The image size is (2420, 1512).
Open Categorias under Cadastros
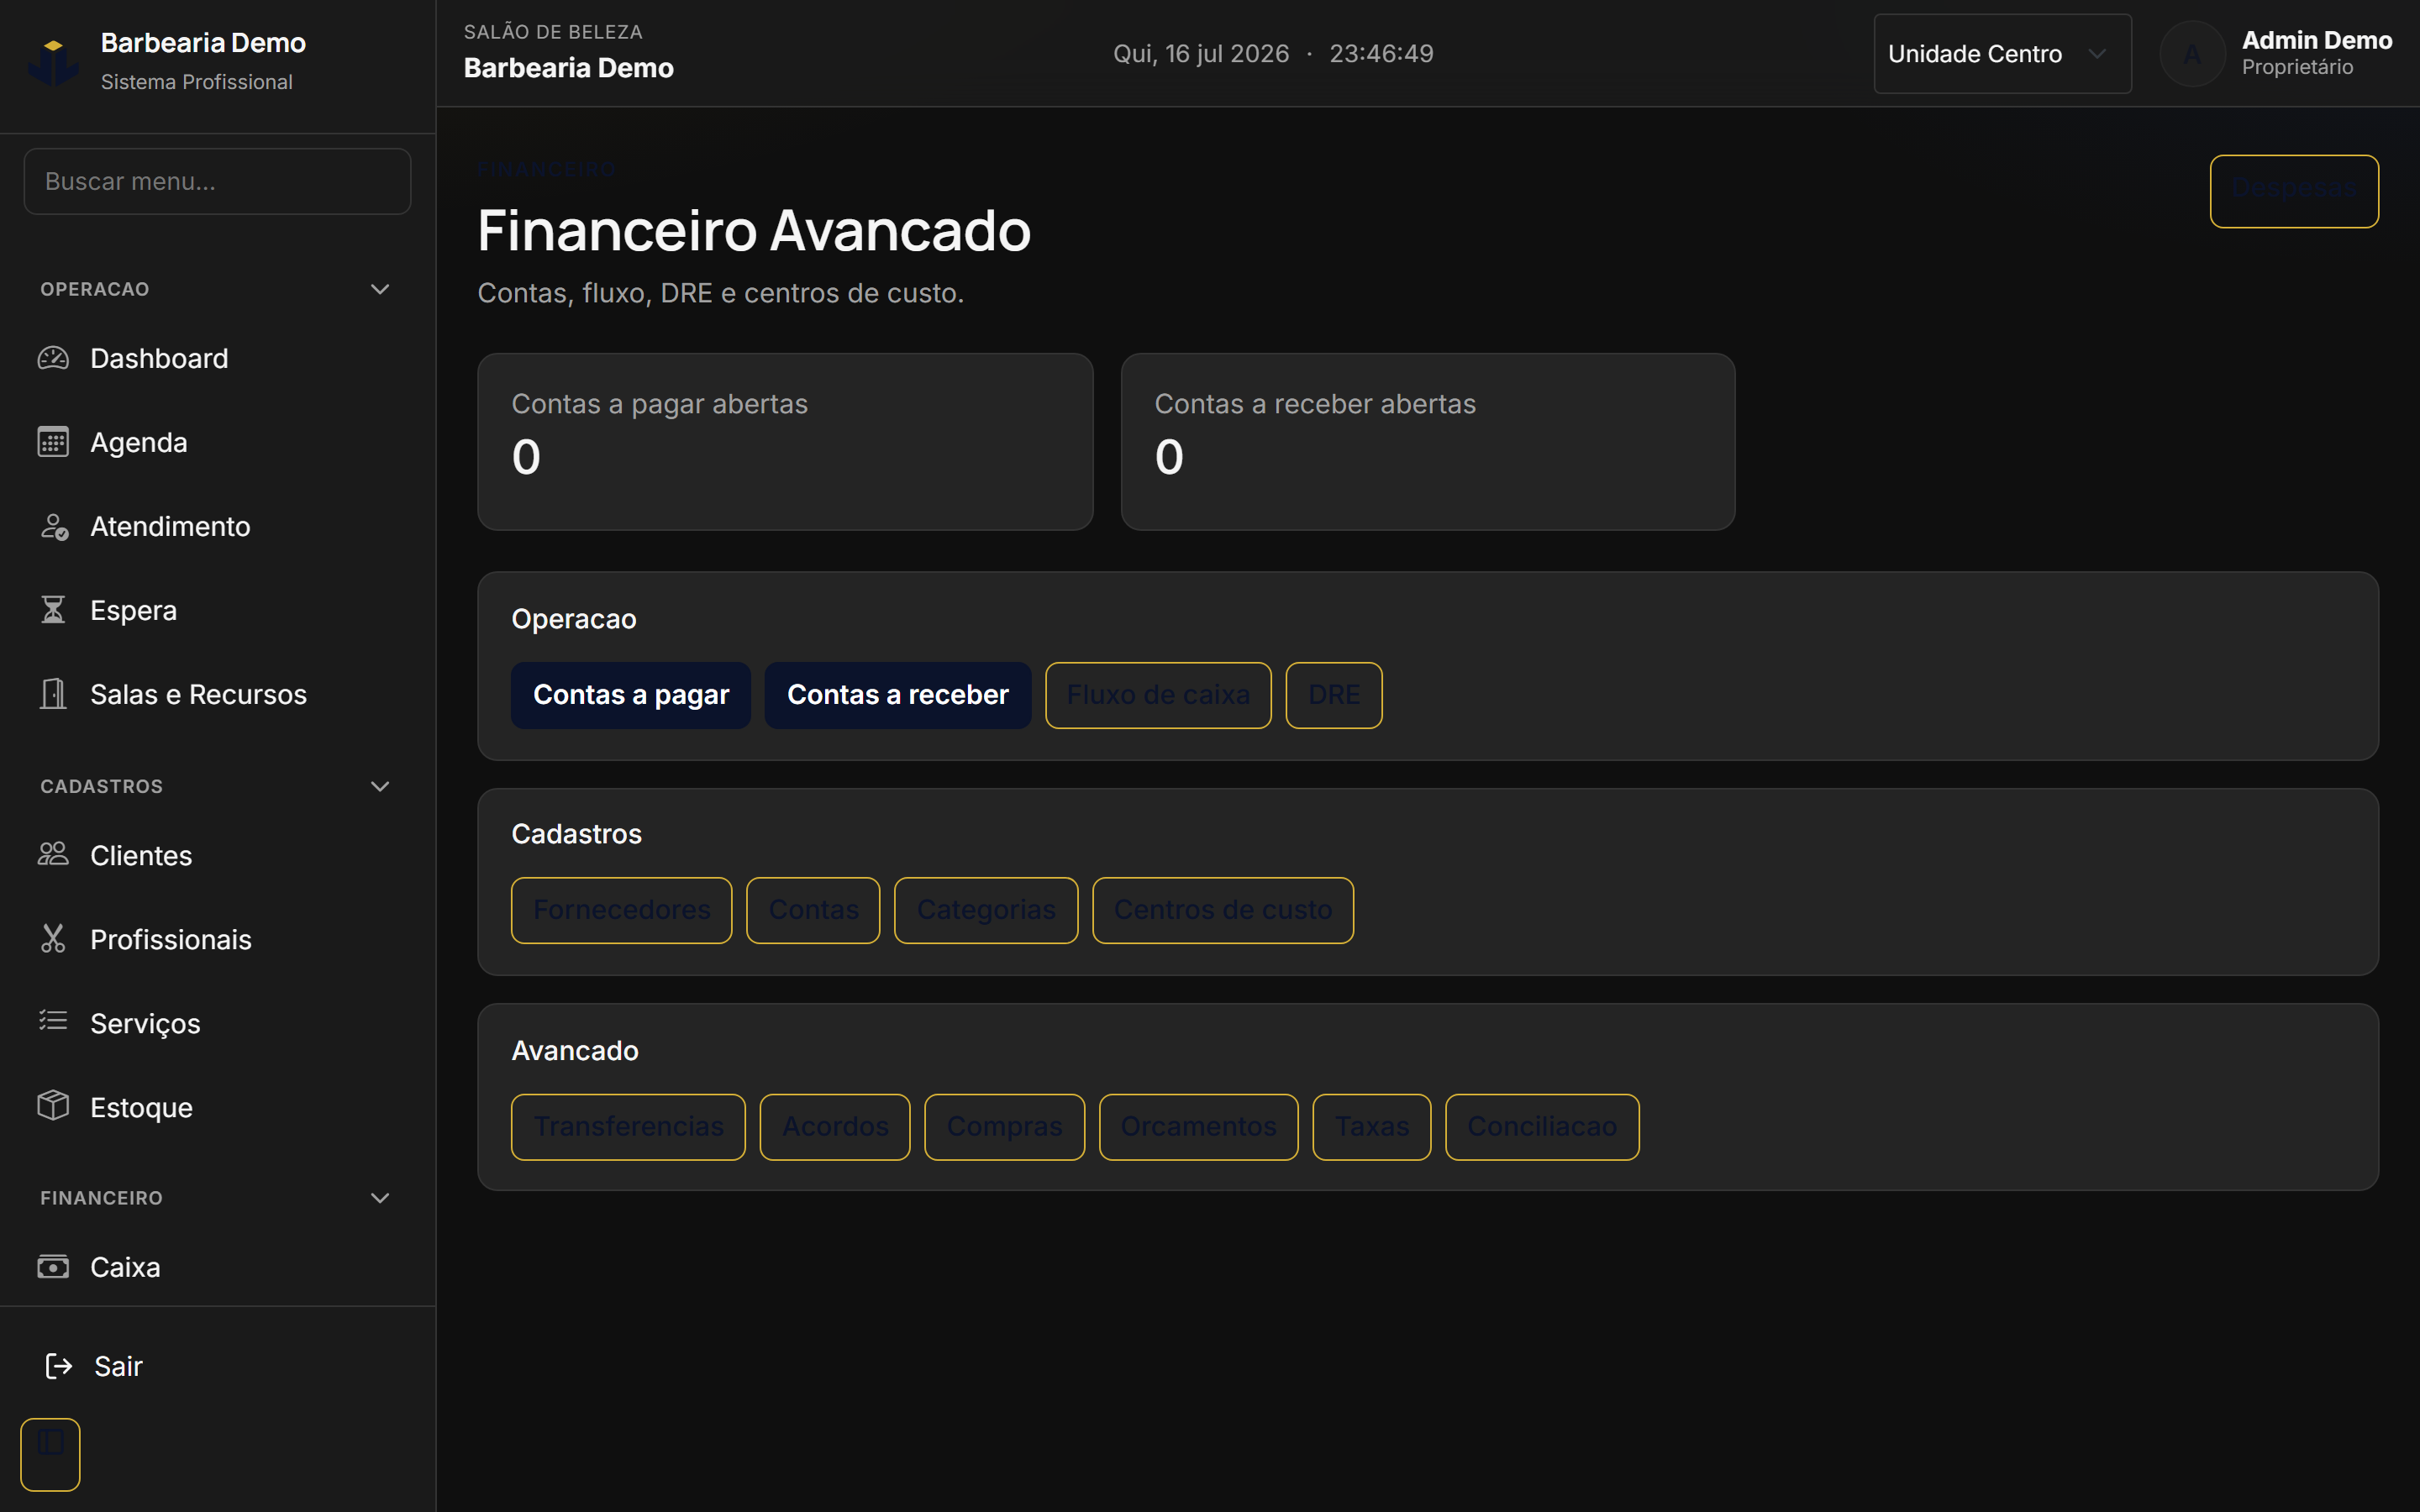pyautogui.click(x=986, y=910)
